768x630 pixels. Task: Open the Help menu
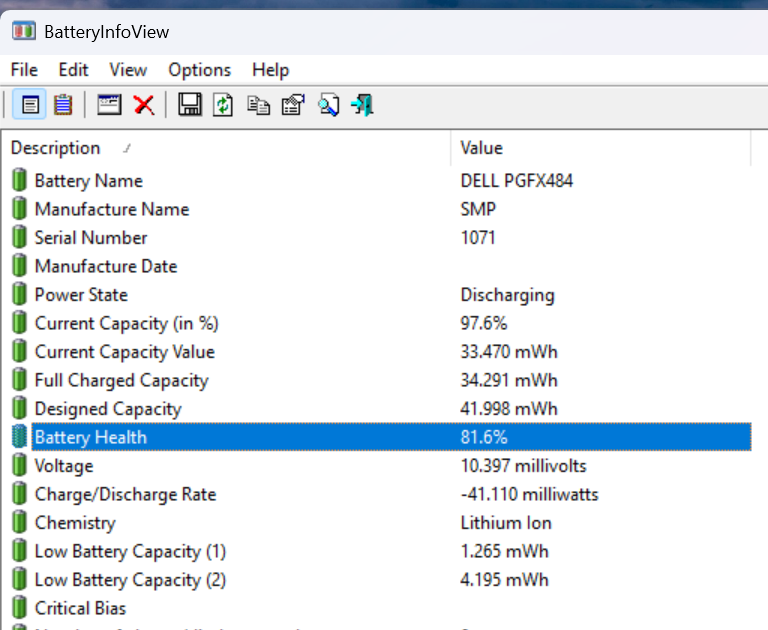[270, 70]
